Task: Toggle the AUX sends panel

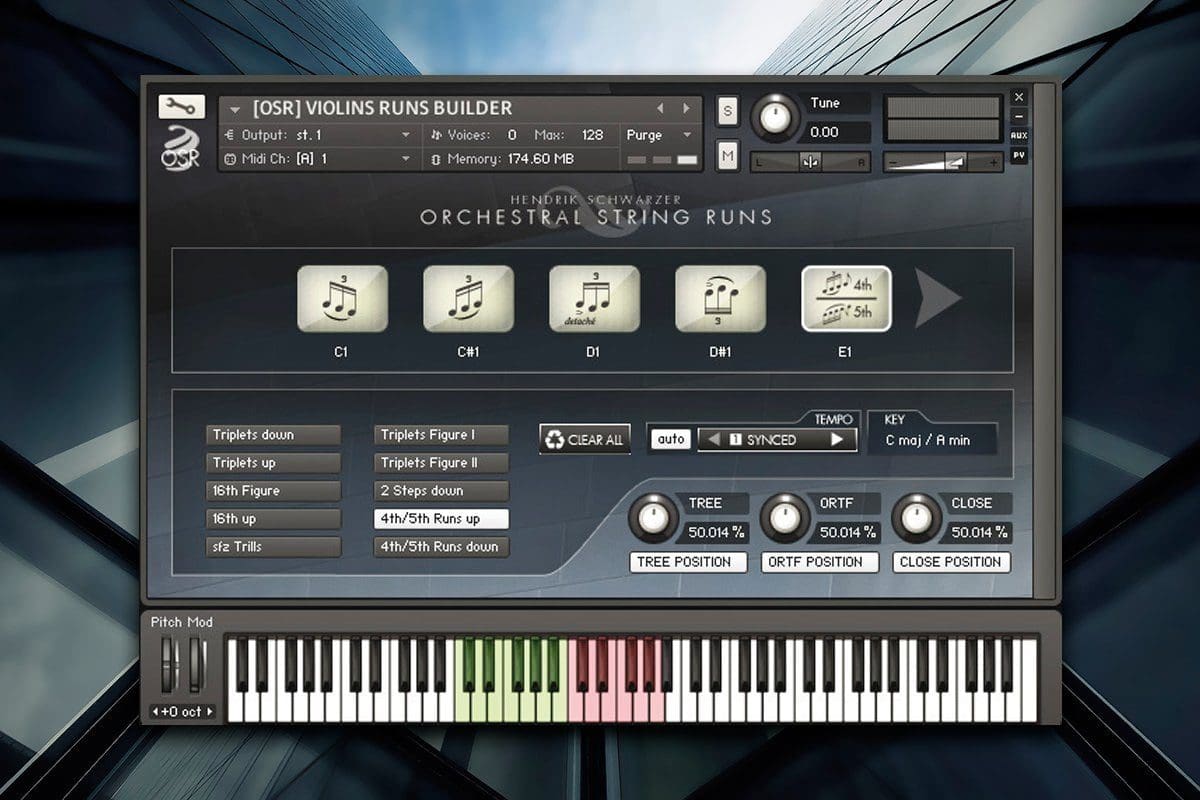Action: click(1019, 135)
